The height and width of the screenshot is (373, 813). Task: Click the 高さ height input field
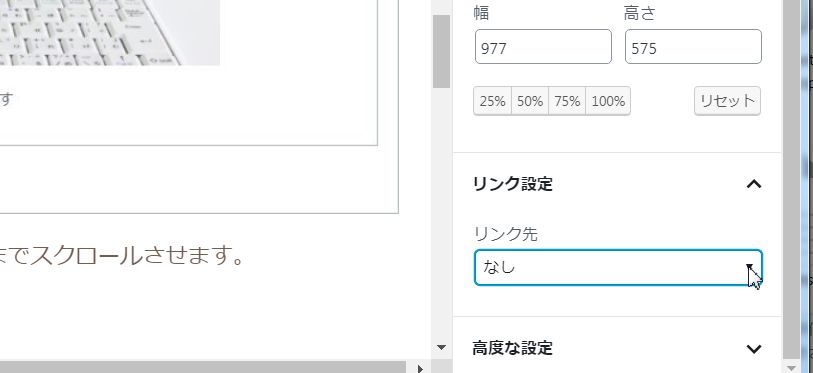(x=693, y=47)
